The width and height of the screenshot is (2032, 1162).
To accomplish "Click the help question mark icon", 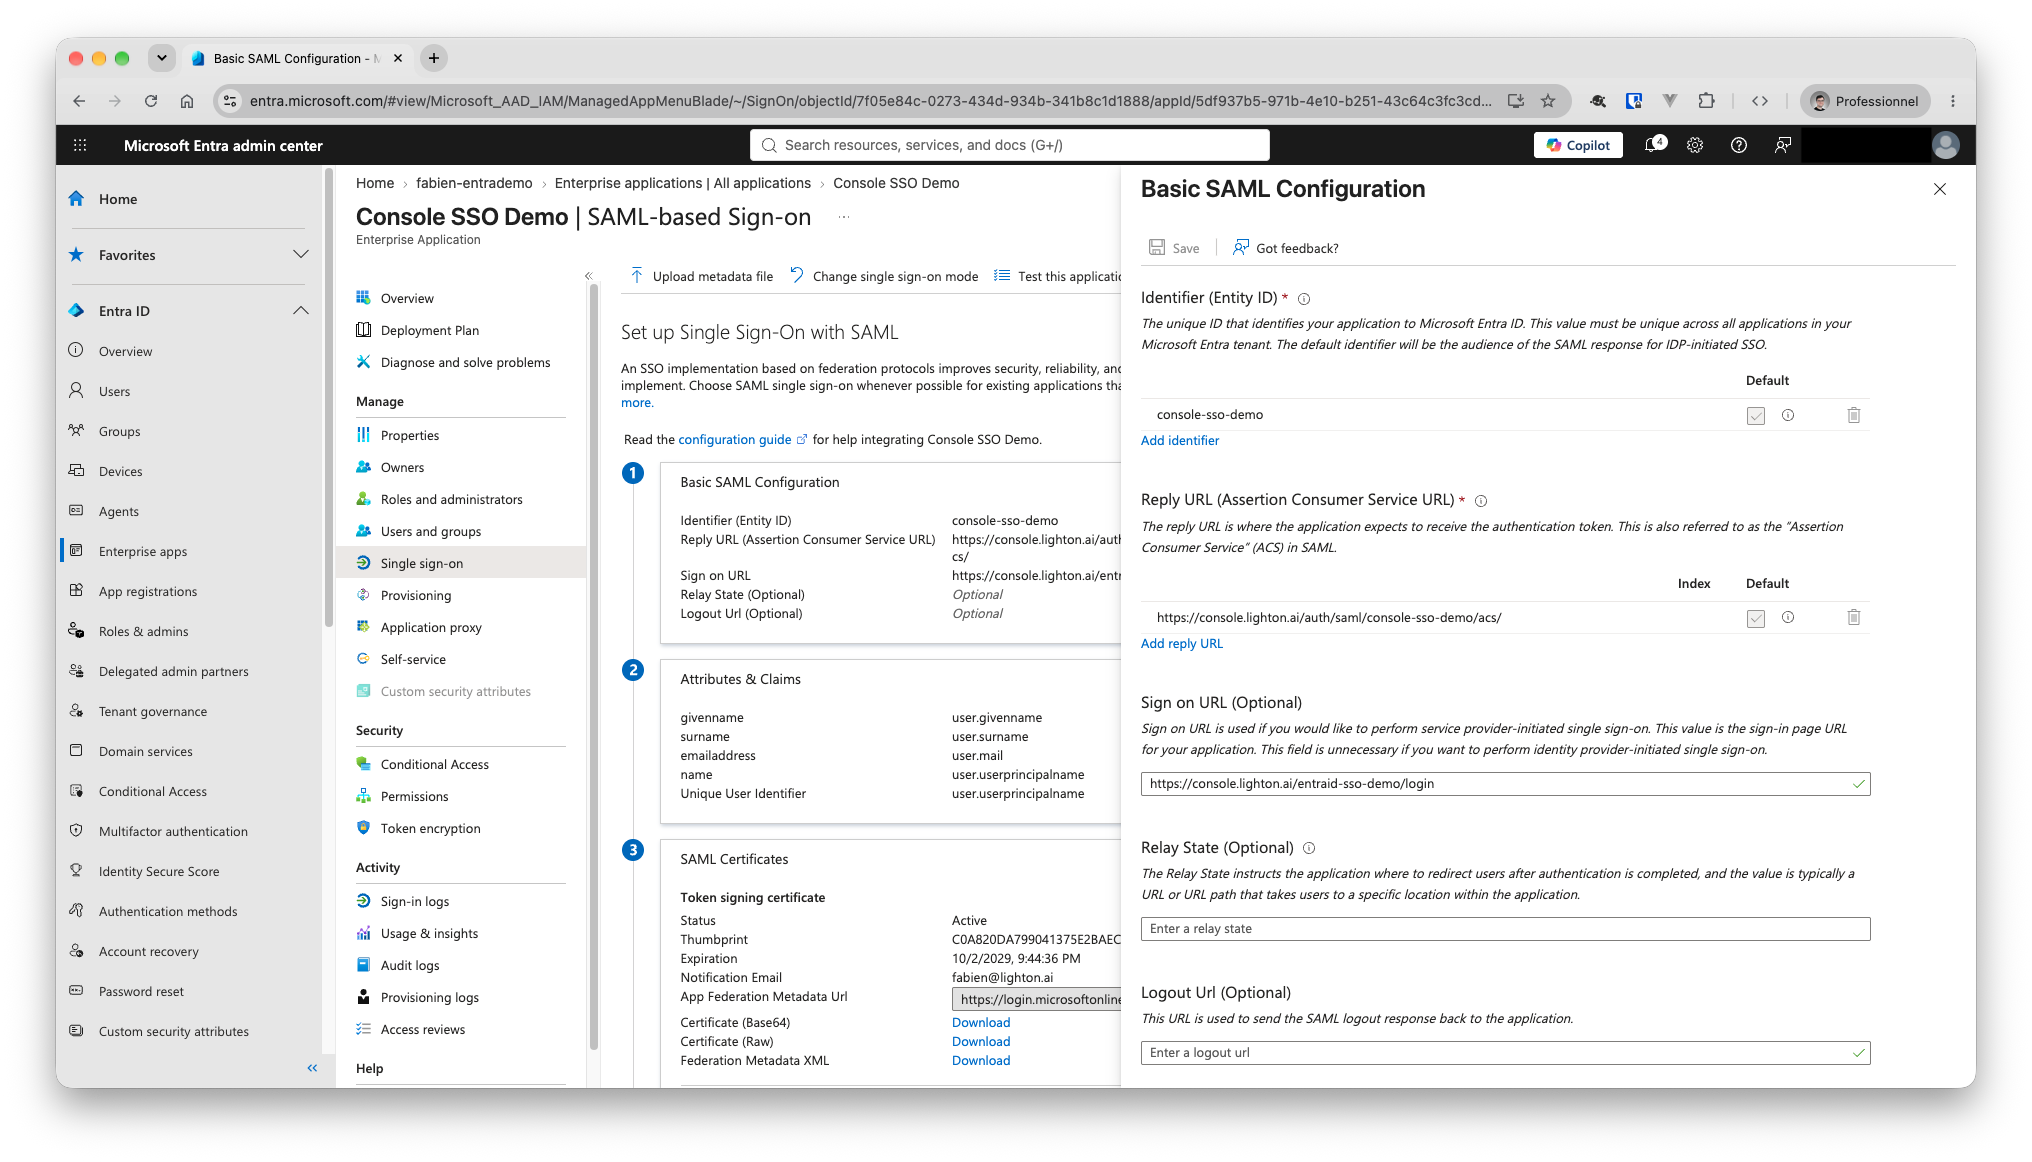I will point(1739,145).
